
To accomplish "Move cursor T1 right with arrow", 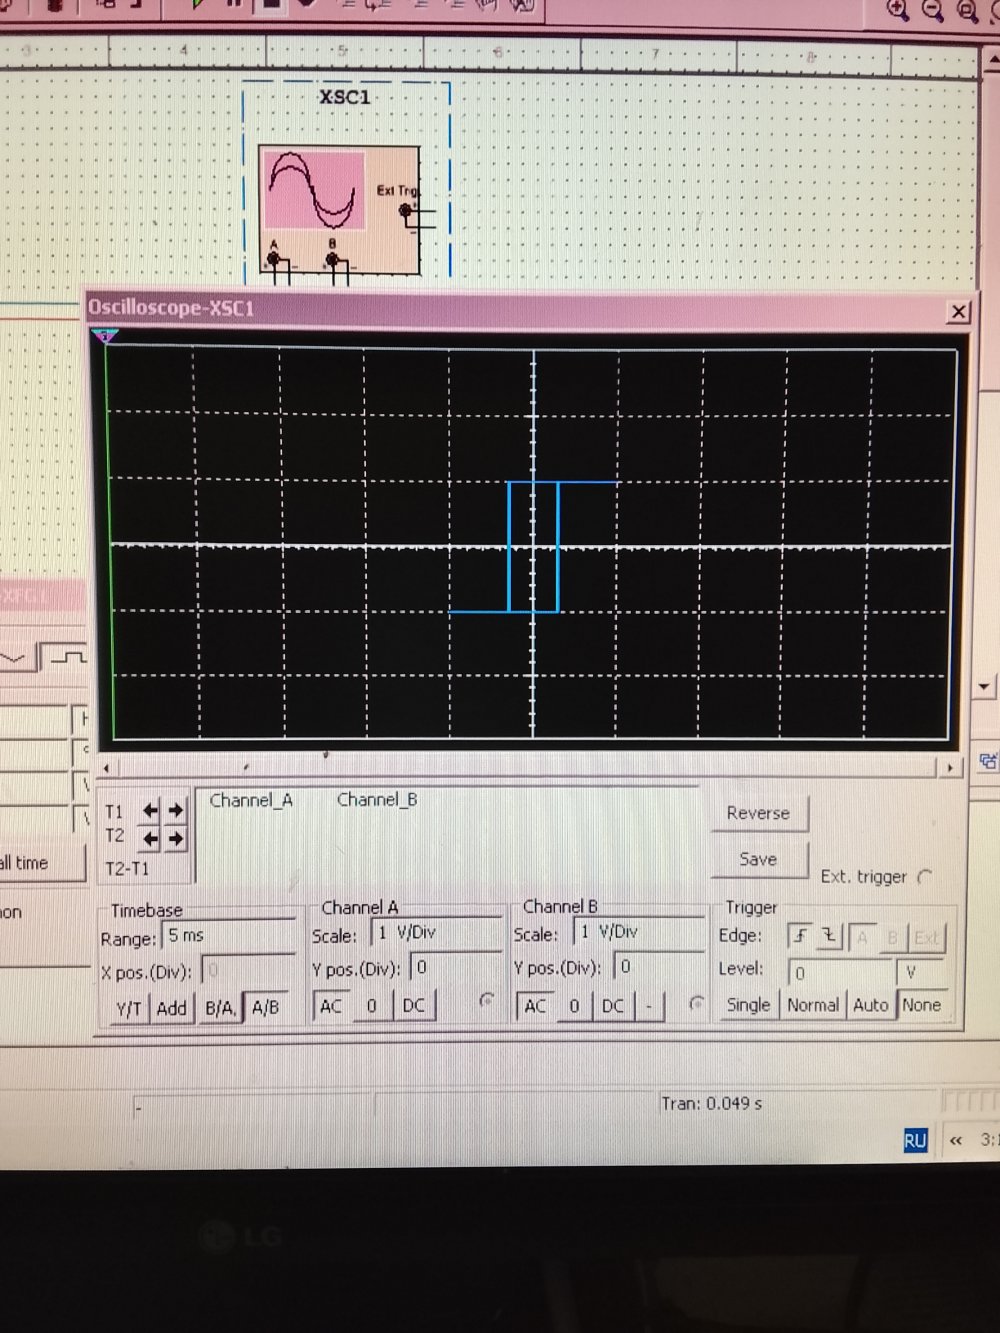I will (x=176, y=811).
